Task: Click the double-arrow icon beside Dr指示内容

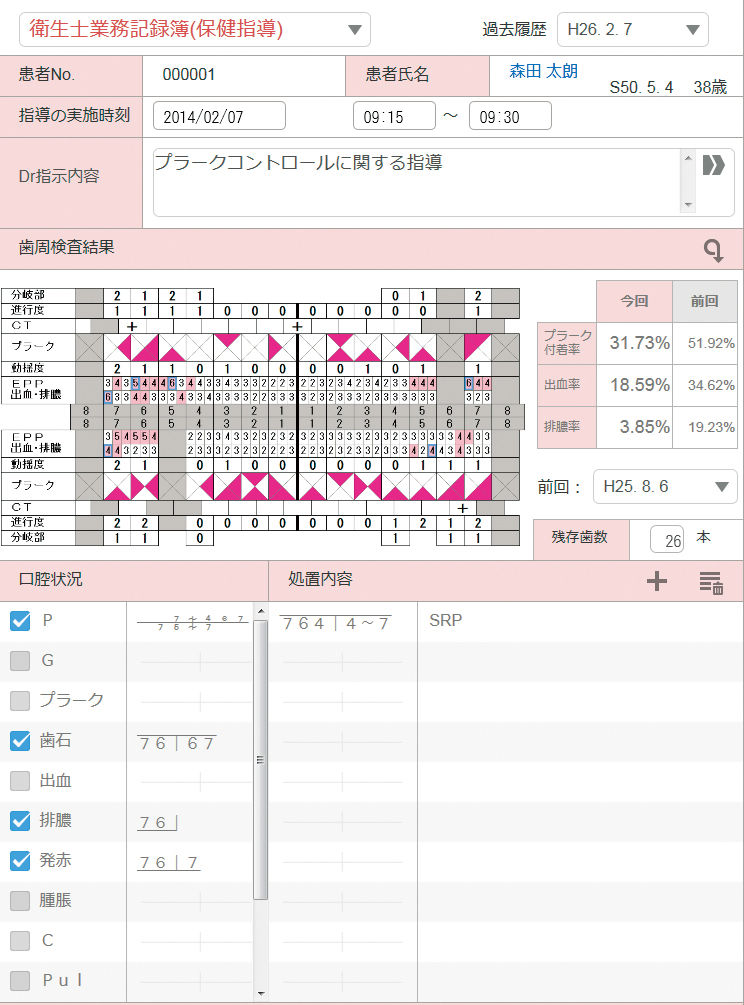Action: point(713,165)
